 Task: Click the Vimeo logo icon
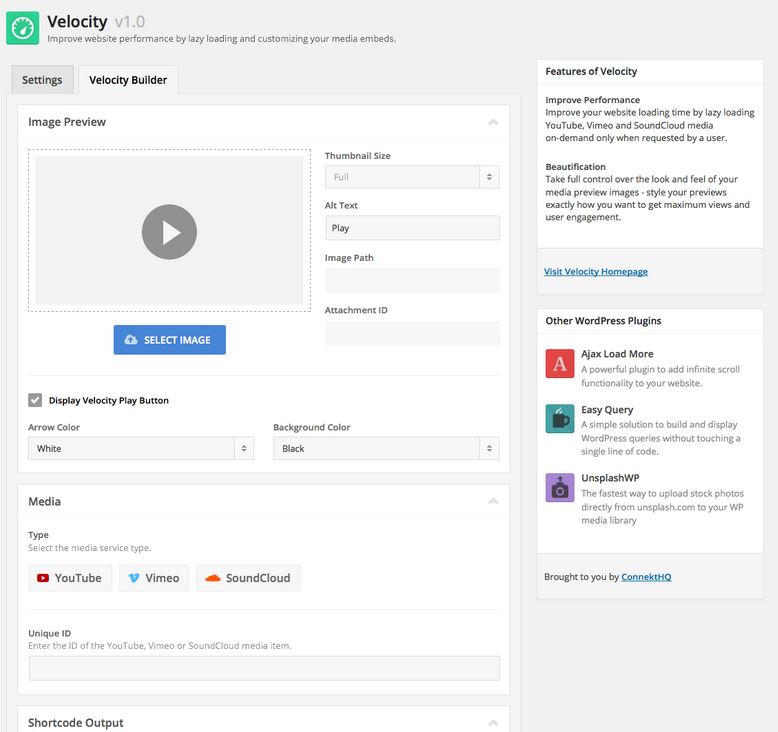coord(134,578)
